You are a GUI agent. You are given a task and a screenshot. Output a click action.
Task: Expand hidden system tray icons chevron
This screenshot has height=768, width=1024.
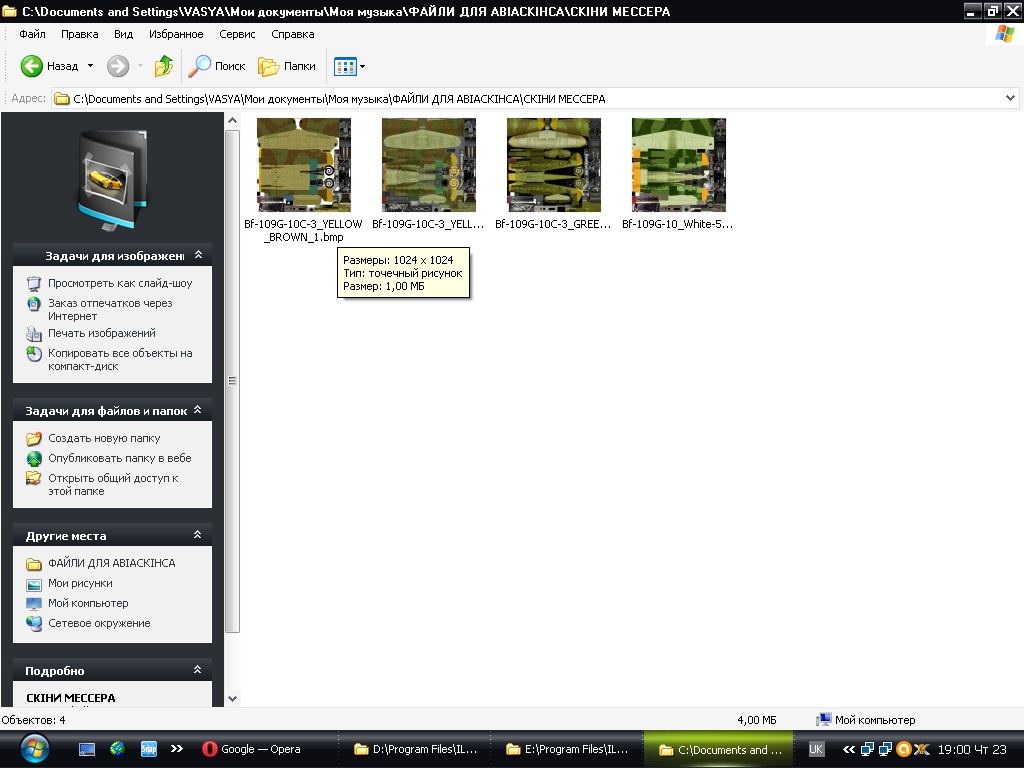(848, 749)
